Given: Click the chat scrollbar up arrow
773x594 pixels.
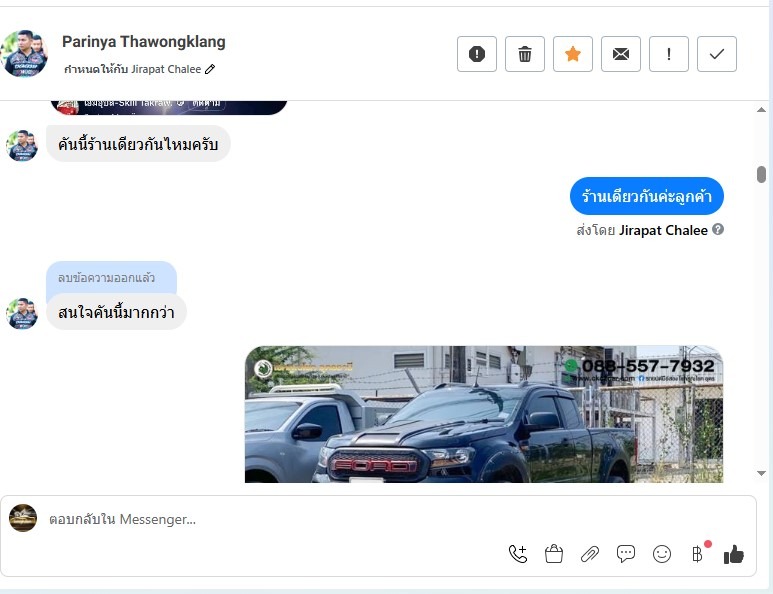Looking at the screenshot, I should click(761, 110).
